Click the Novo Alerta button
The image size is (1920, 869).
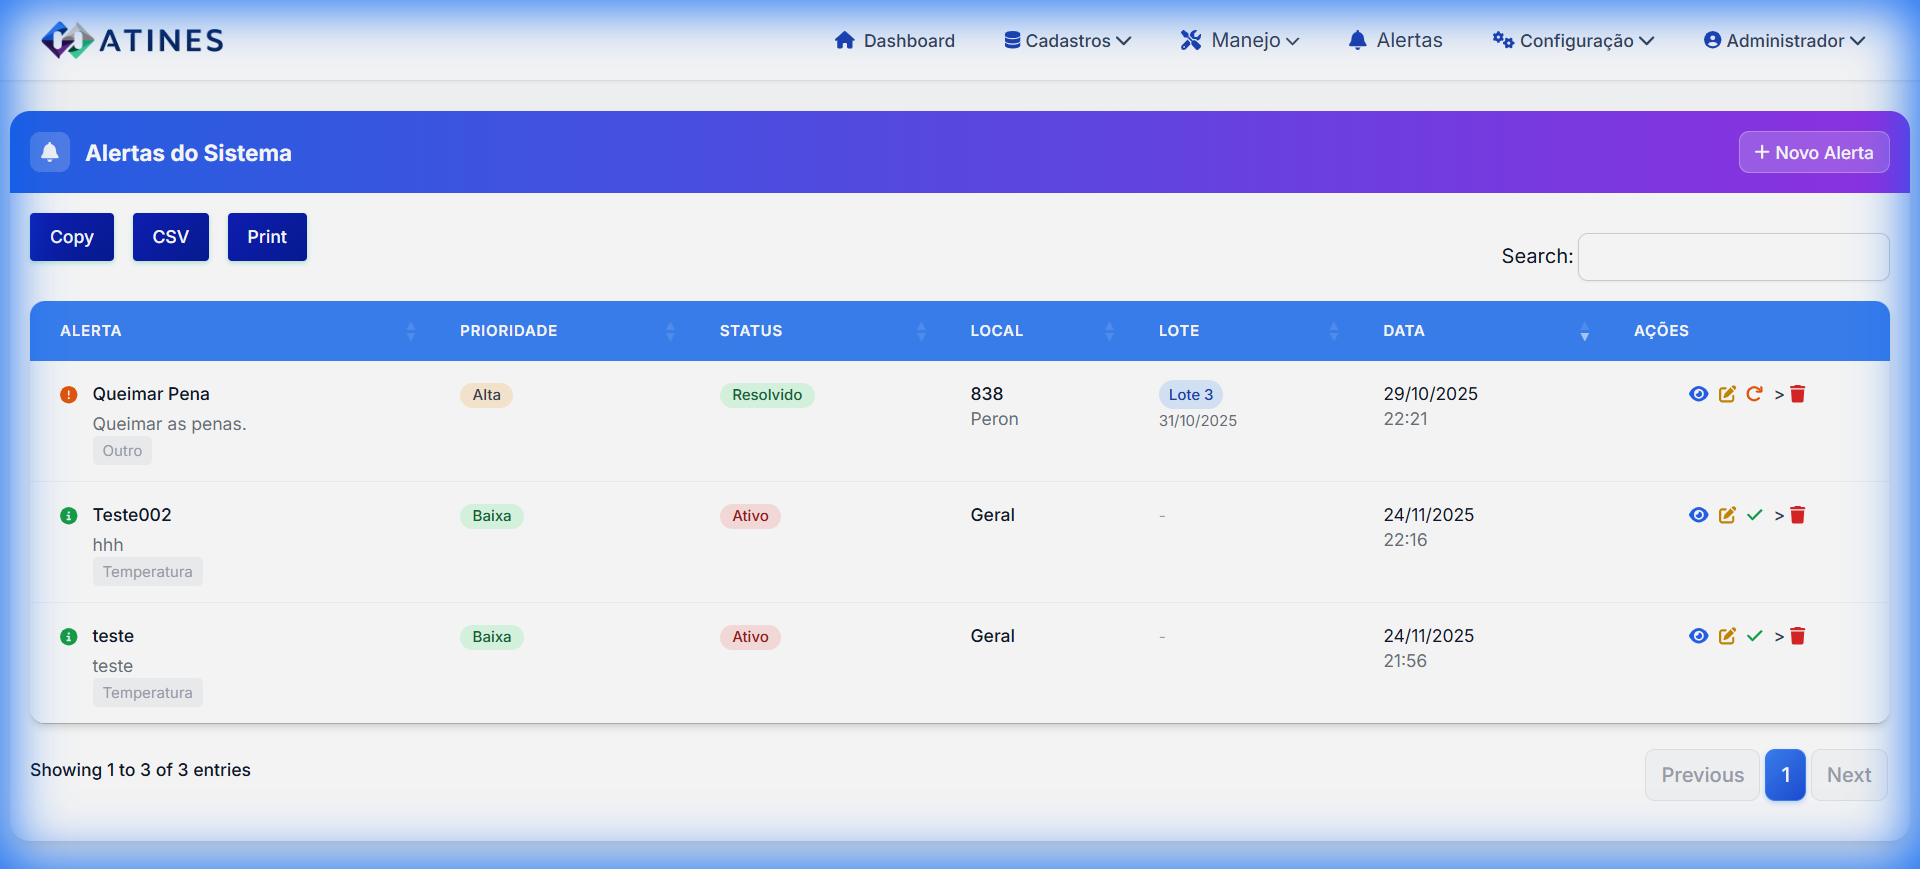(1813, 152)
